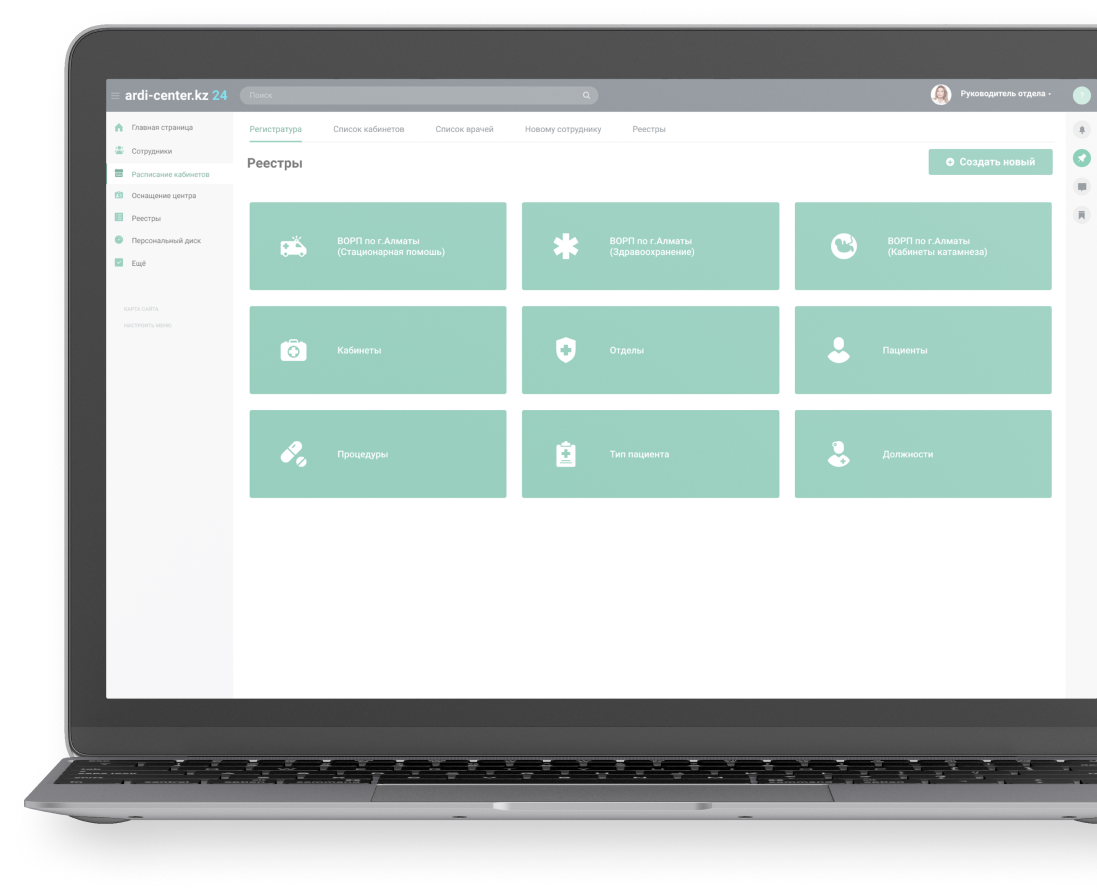This screenshot has width=1097, height=896.
Task: Switch to the Список кабинетов tab
Action: [368, 130]
